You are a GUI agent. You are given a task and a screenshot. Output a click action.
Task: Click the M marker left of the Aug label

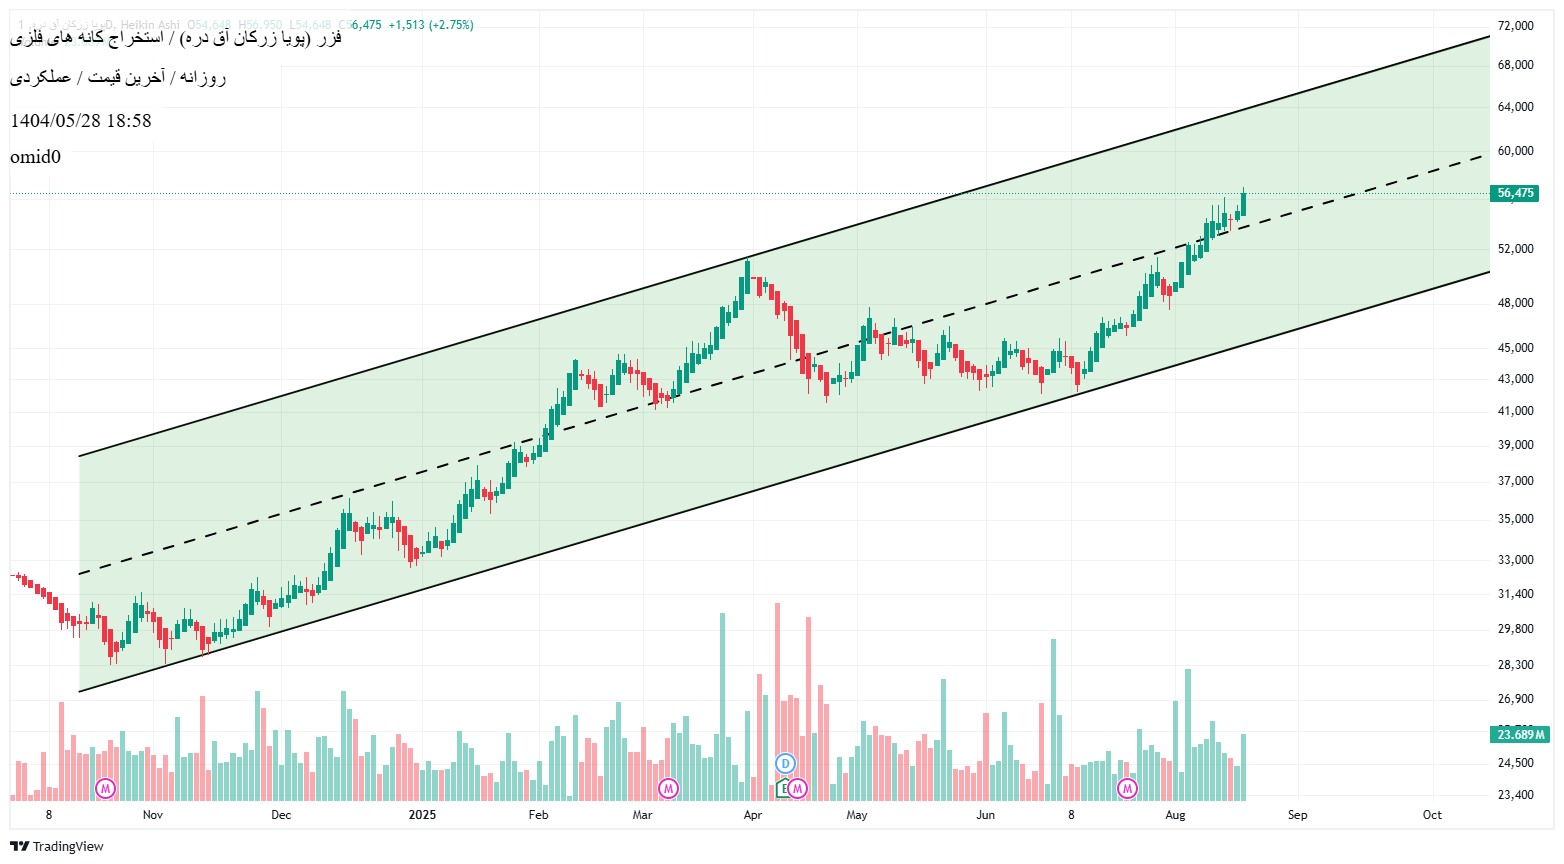(1127, 789)
